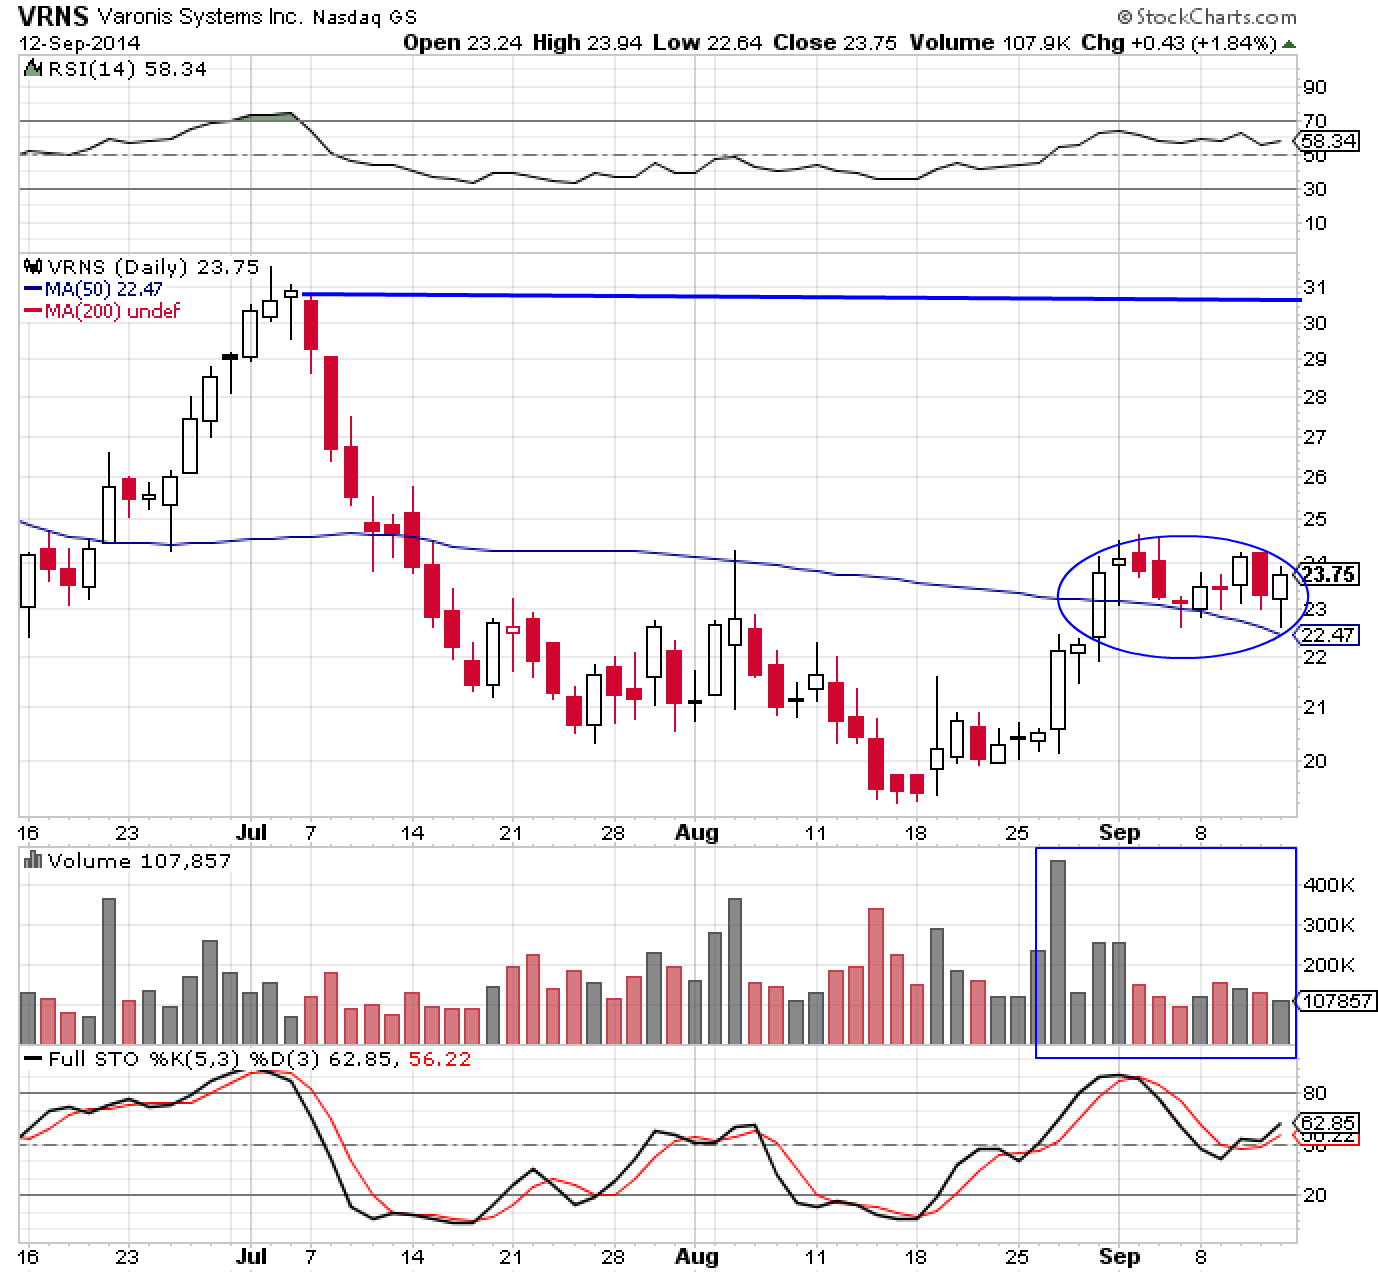Click the VRNS (Daily) 23.75 legend text

coord(152,267)
